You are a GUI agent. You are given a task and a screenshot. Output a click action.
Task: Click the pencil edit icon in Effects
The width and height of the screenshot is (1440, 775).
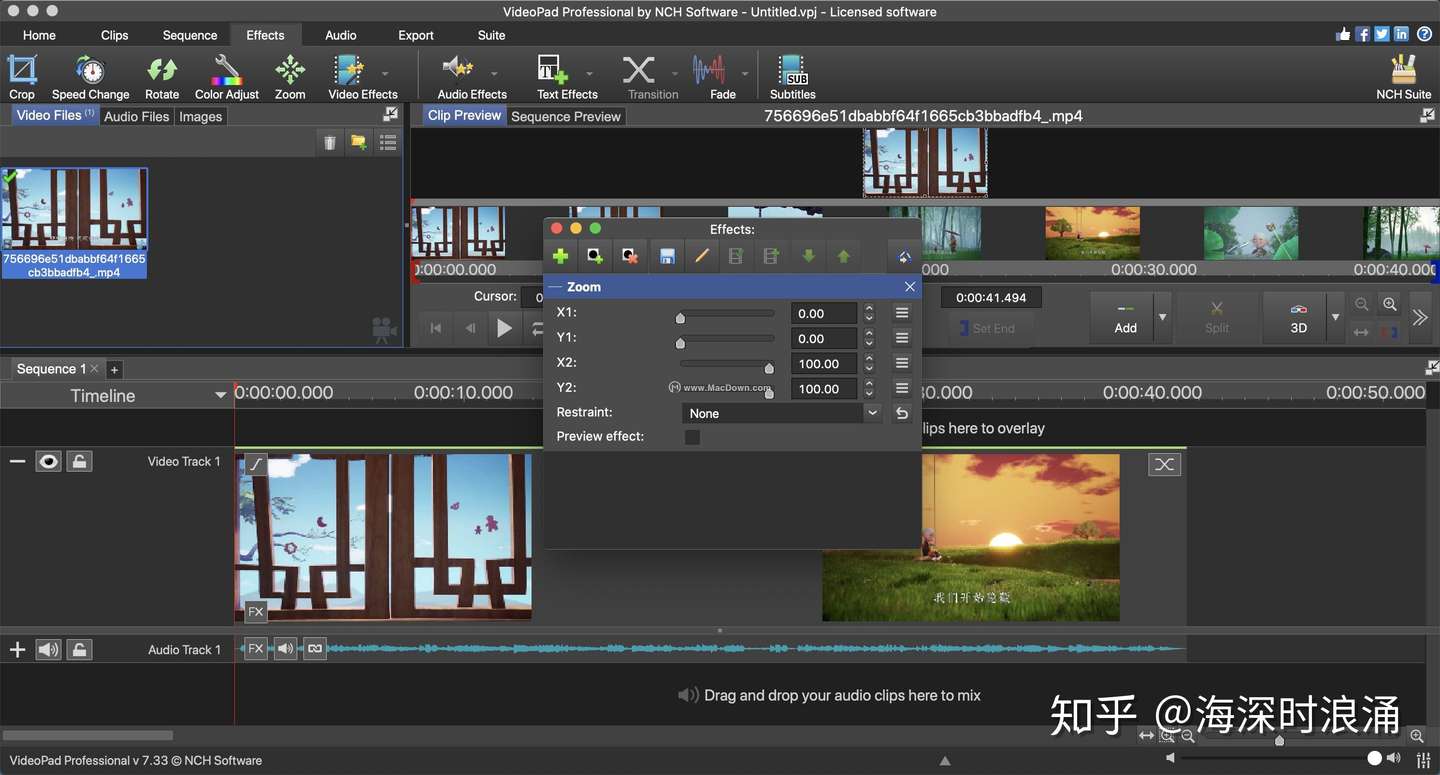tap(702, 257)
